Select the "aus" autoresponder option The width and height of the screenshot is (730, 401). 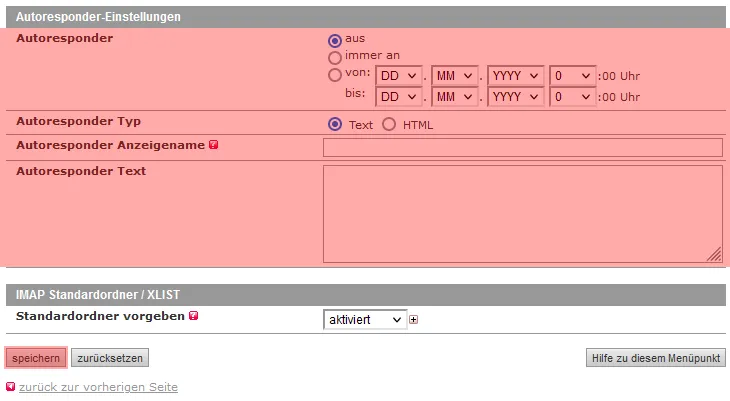[x=335, y=40]
